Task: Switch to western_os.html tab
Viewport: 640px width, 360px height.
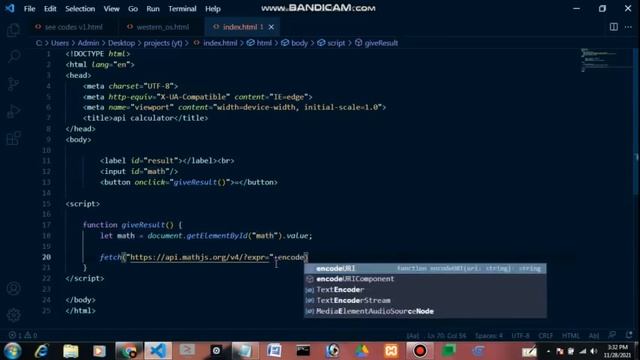Action: pyautogui.click(x=159, y=27)
